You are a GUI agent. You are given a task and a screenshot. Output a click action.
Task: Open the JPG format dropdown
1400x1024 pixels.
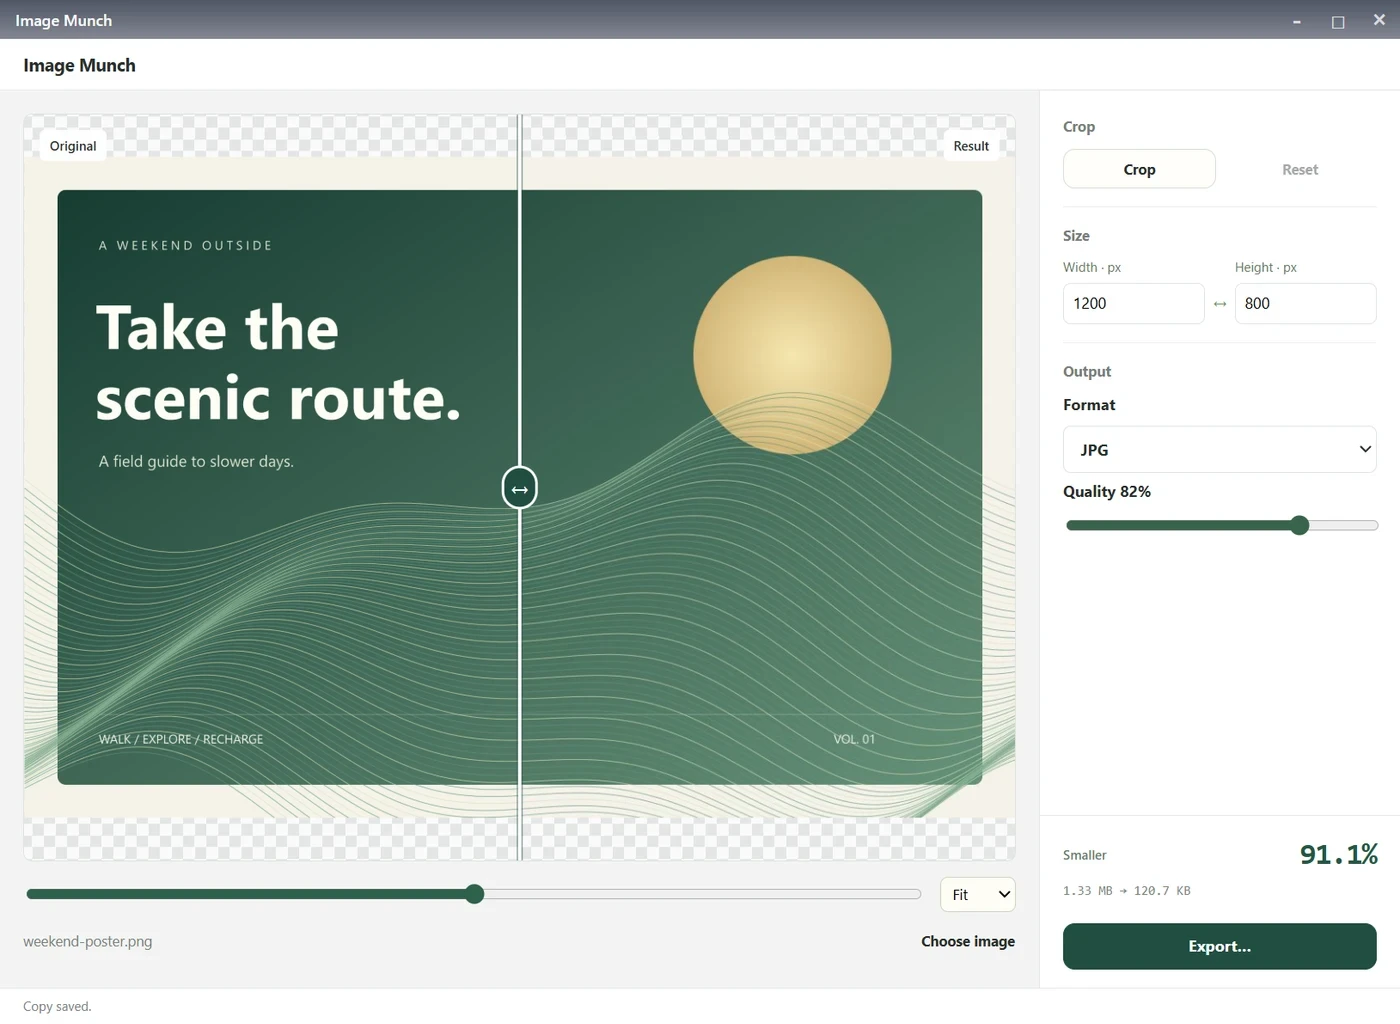(1220, 450)
